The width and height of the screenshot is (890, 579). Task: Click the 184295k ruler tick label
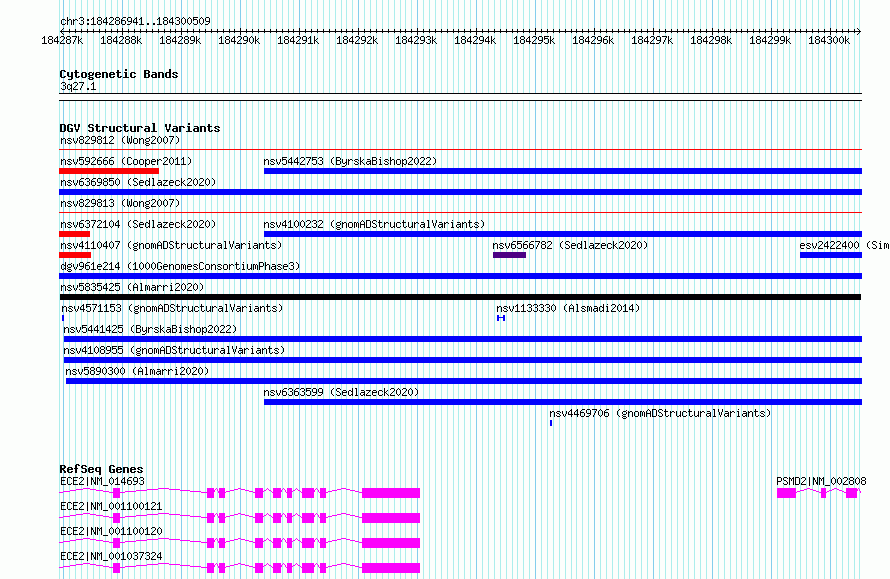(x=534, y=40)
